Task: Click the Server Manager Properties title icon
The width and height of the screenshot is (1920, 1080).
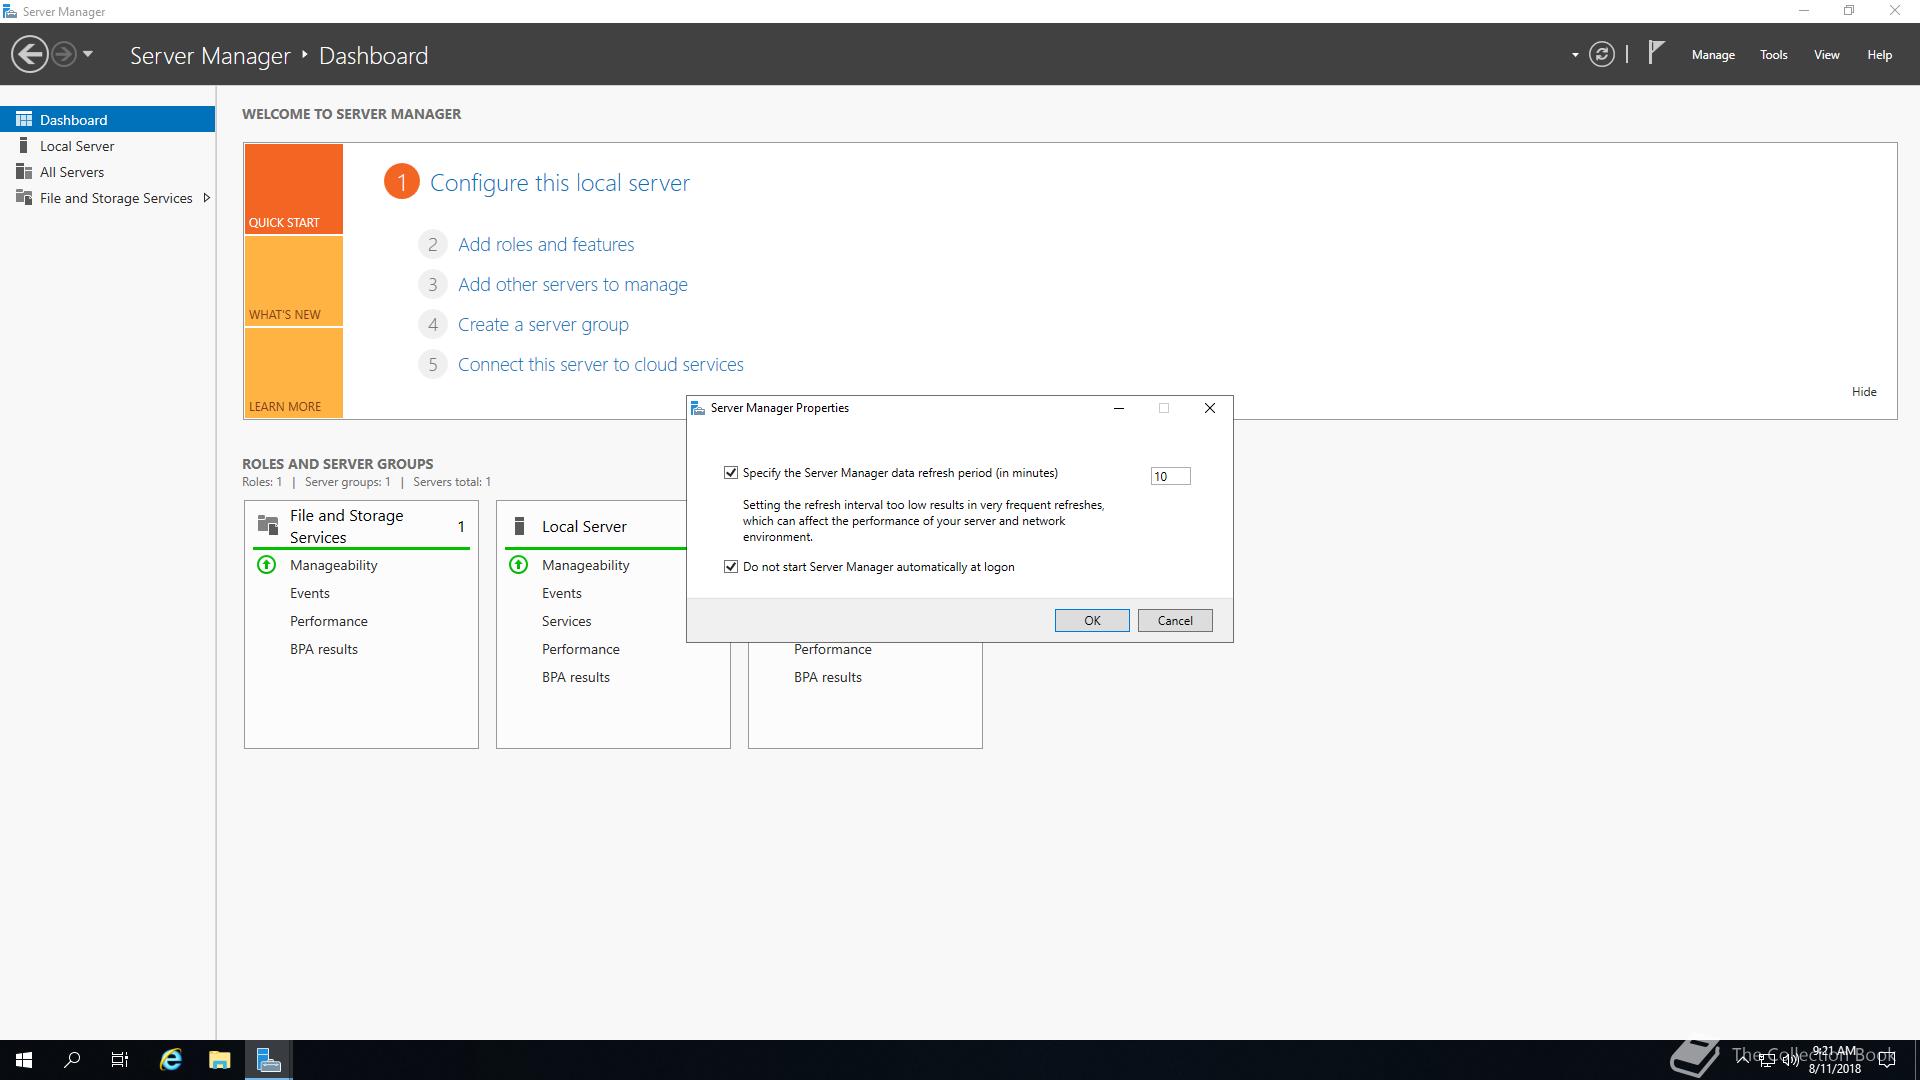Action: coord(699,408)
